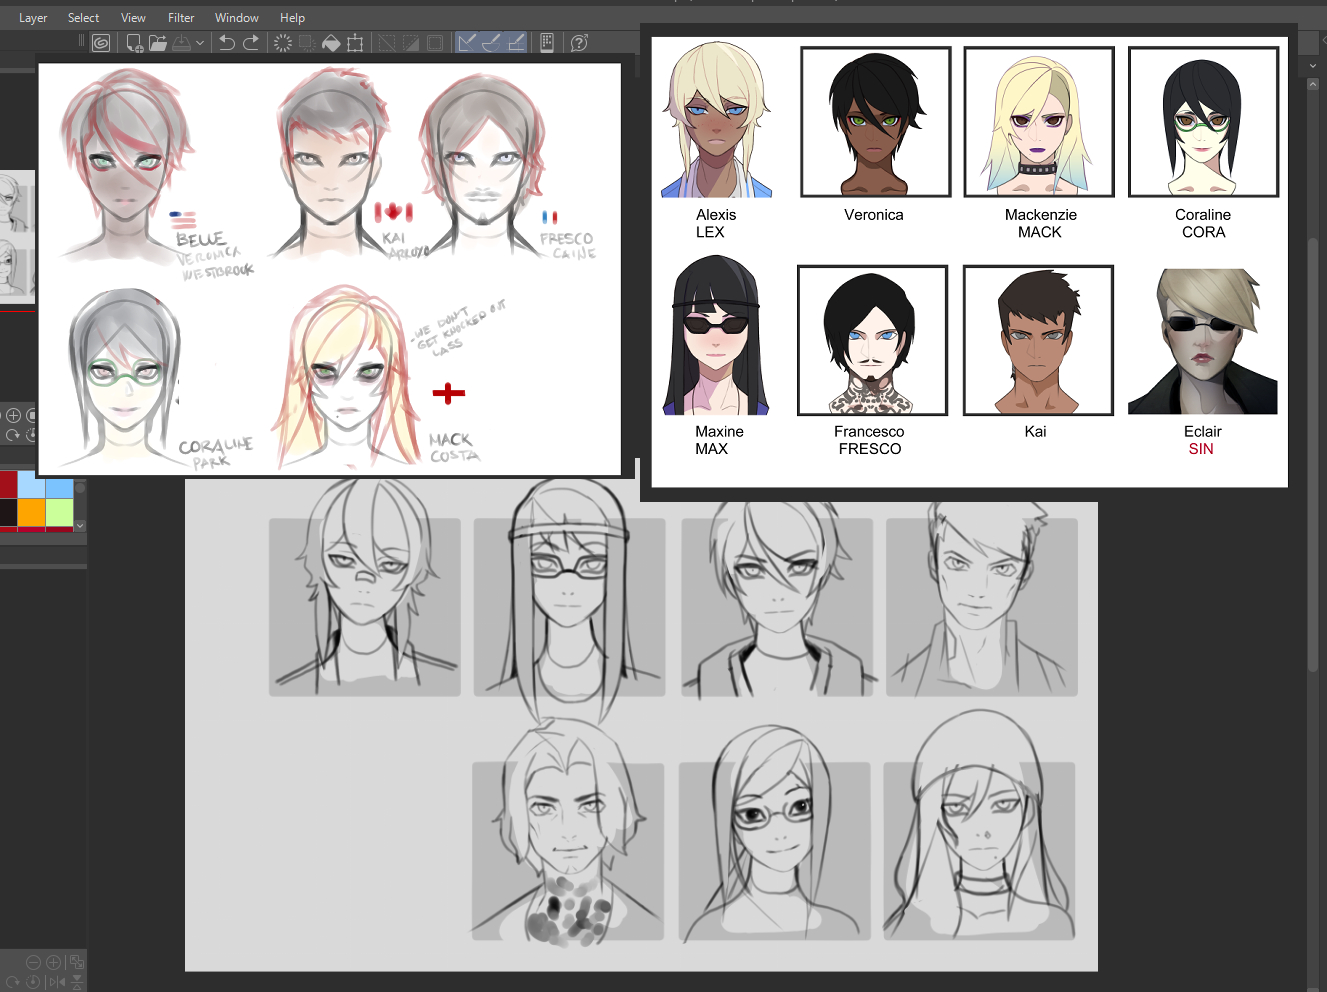The width and height of the screenshot is (1327, 992).
Task: Click the color set scroll-down arrow
Action: point(80,525)
